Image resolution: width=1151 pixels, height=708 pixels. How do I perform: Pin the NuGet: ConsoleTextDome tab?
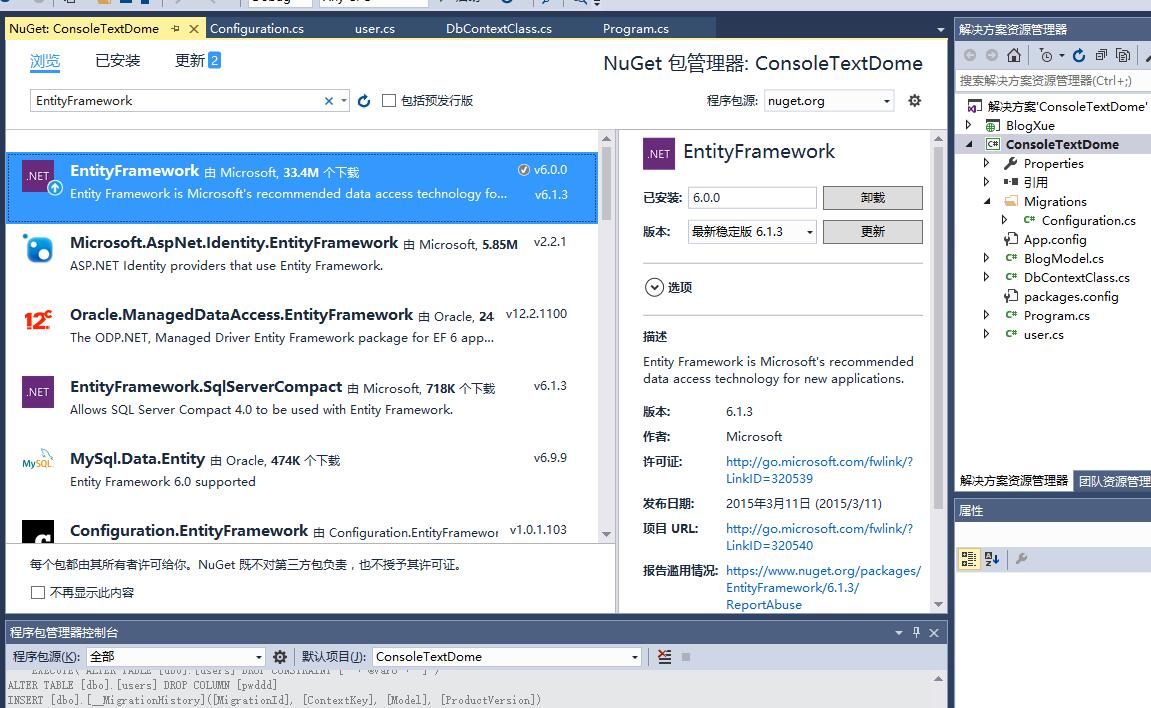point(175,29)
